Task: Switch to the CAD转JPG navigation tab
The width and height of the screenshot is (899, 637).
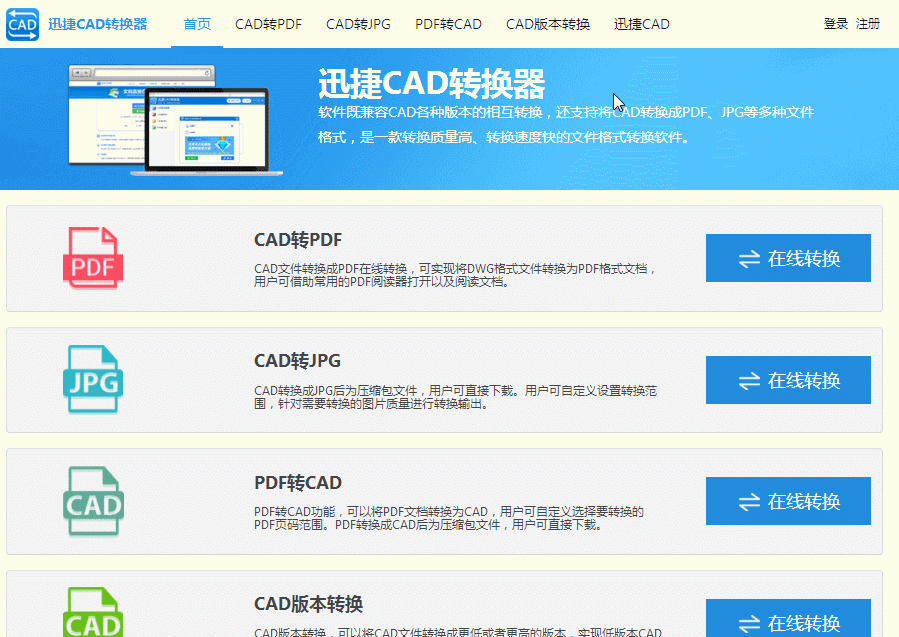Action: tap(358, 24)
